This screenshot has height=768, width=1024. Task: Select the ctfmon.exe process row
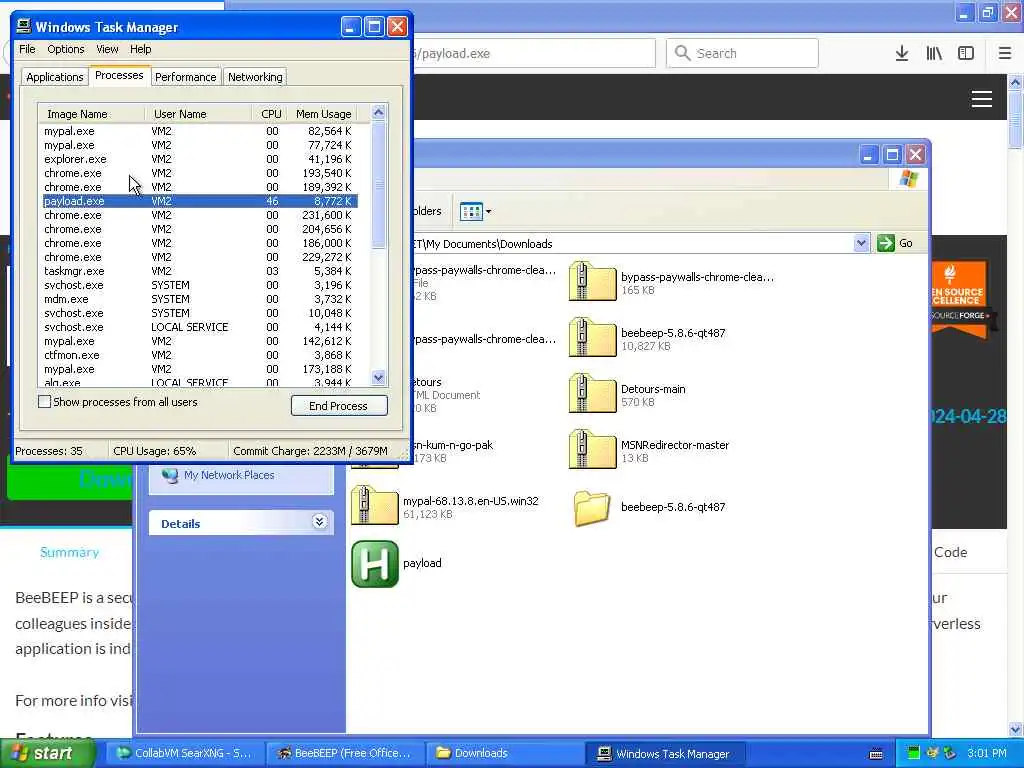tap(200, 355)
